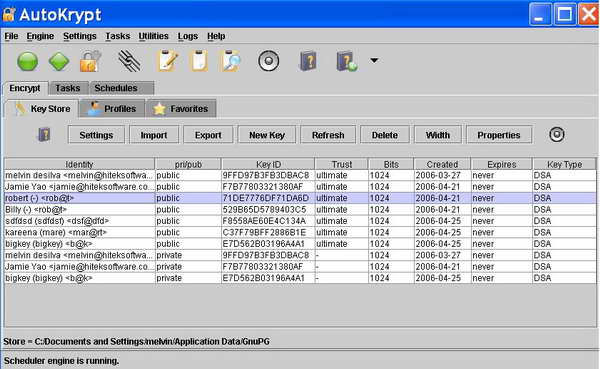Viewport: 600px width, 369px height.
Task: Click the help book with green badge
Action: coord(347,61)
